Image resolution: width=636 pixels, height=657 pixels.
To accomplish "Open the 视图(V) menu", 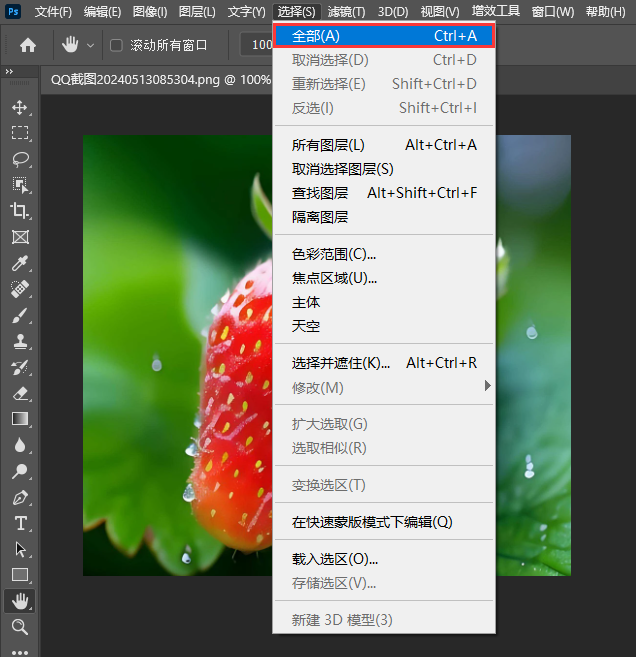I will point(440,12).
